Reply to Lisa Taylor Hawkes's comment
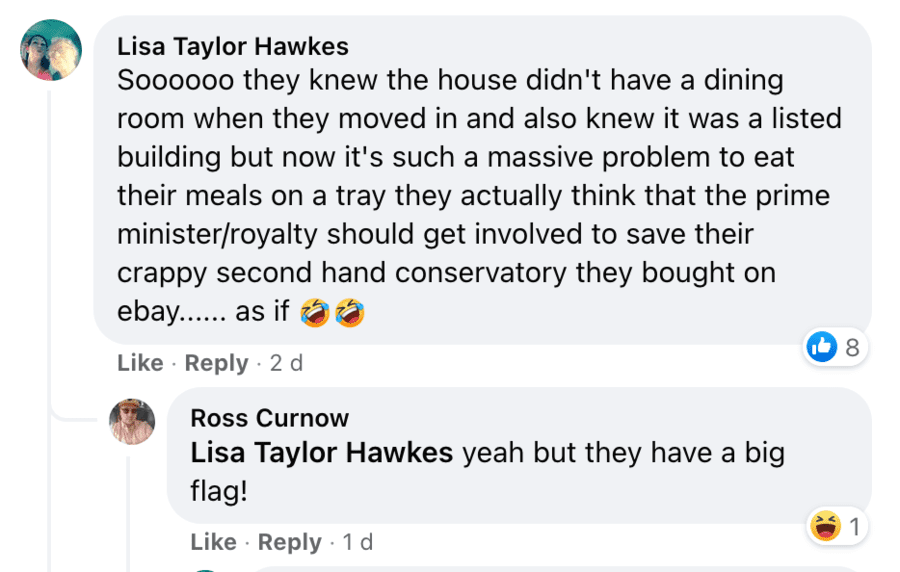The image size is (900, 572). pyautogui.click(x=217, y=363)
